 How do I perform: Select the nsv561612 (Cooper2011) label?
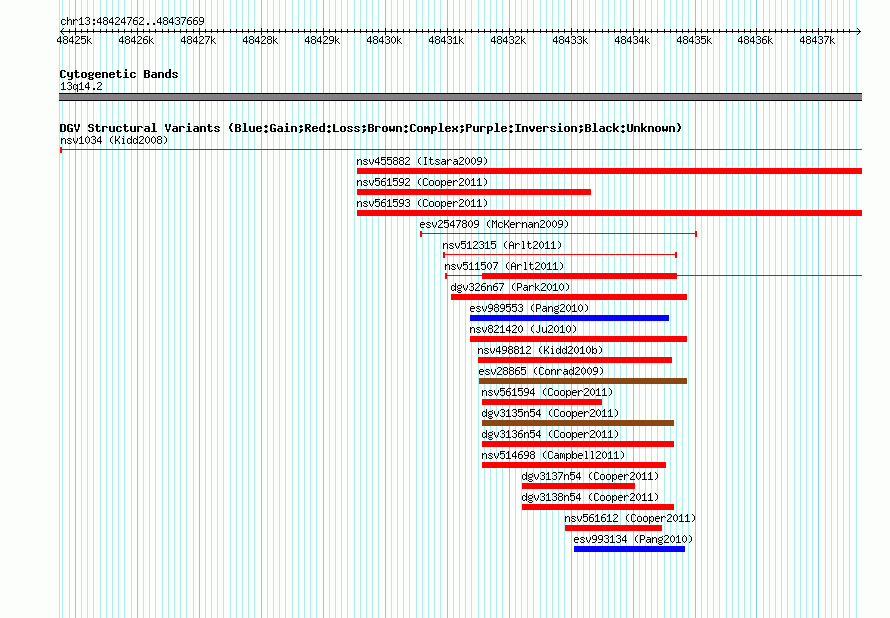(x=630, y=518)
